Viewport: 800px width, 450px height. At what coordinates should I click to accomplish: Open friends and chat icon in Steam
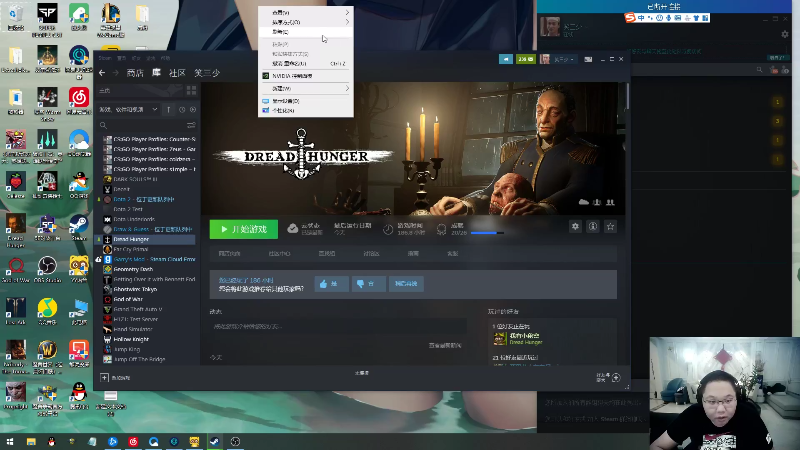pos(616,378)
